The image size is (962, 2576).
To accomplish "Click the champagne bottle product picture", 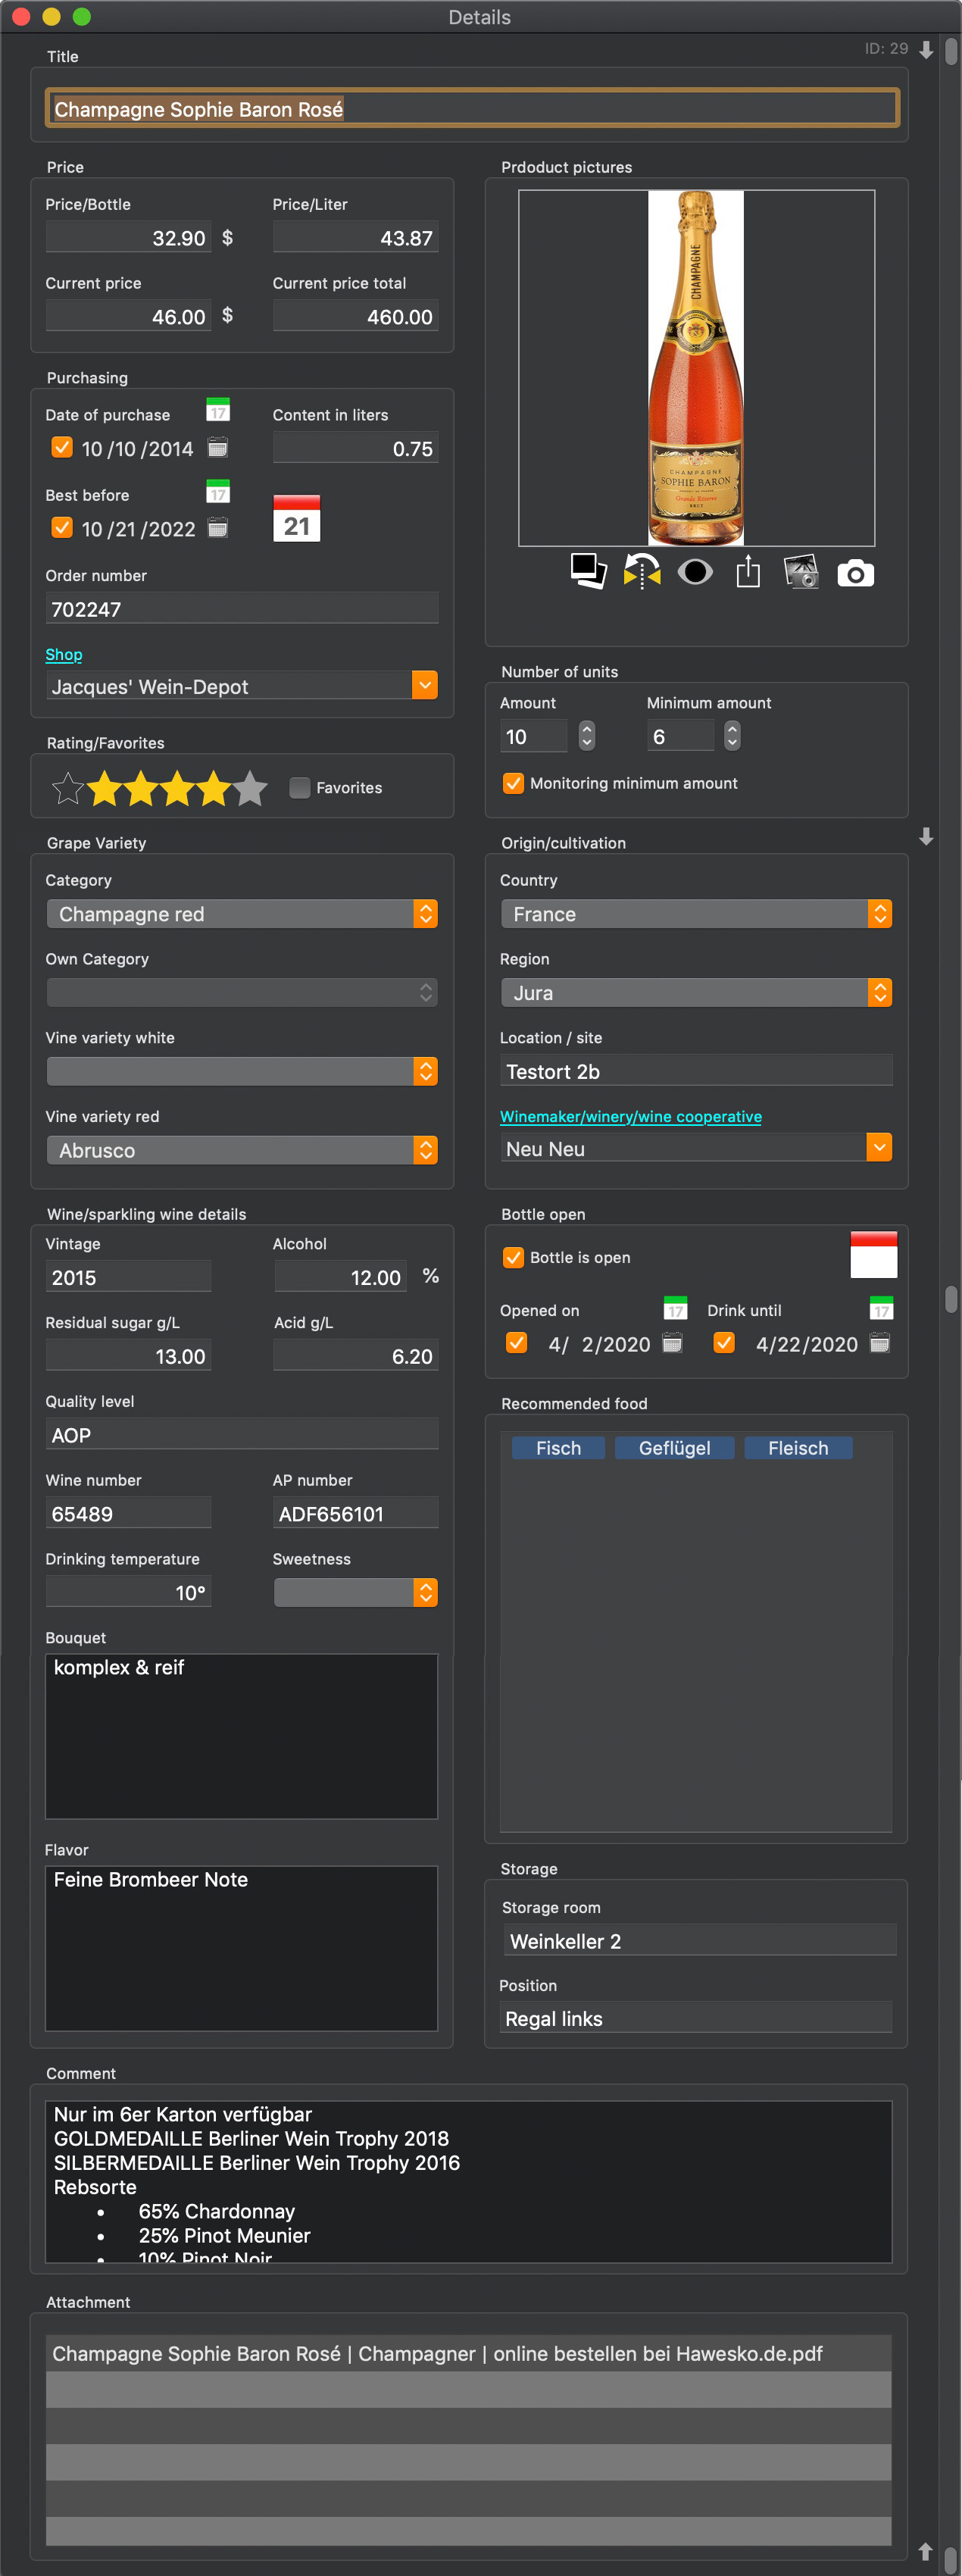I will point(696,368).
